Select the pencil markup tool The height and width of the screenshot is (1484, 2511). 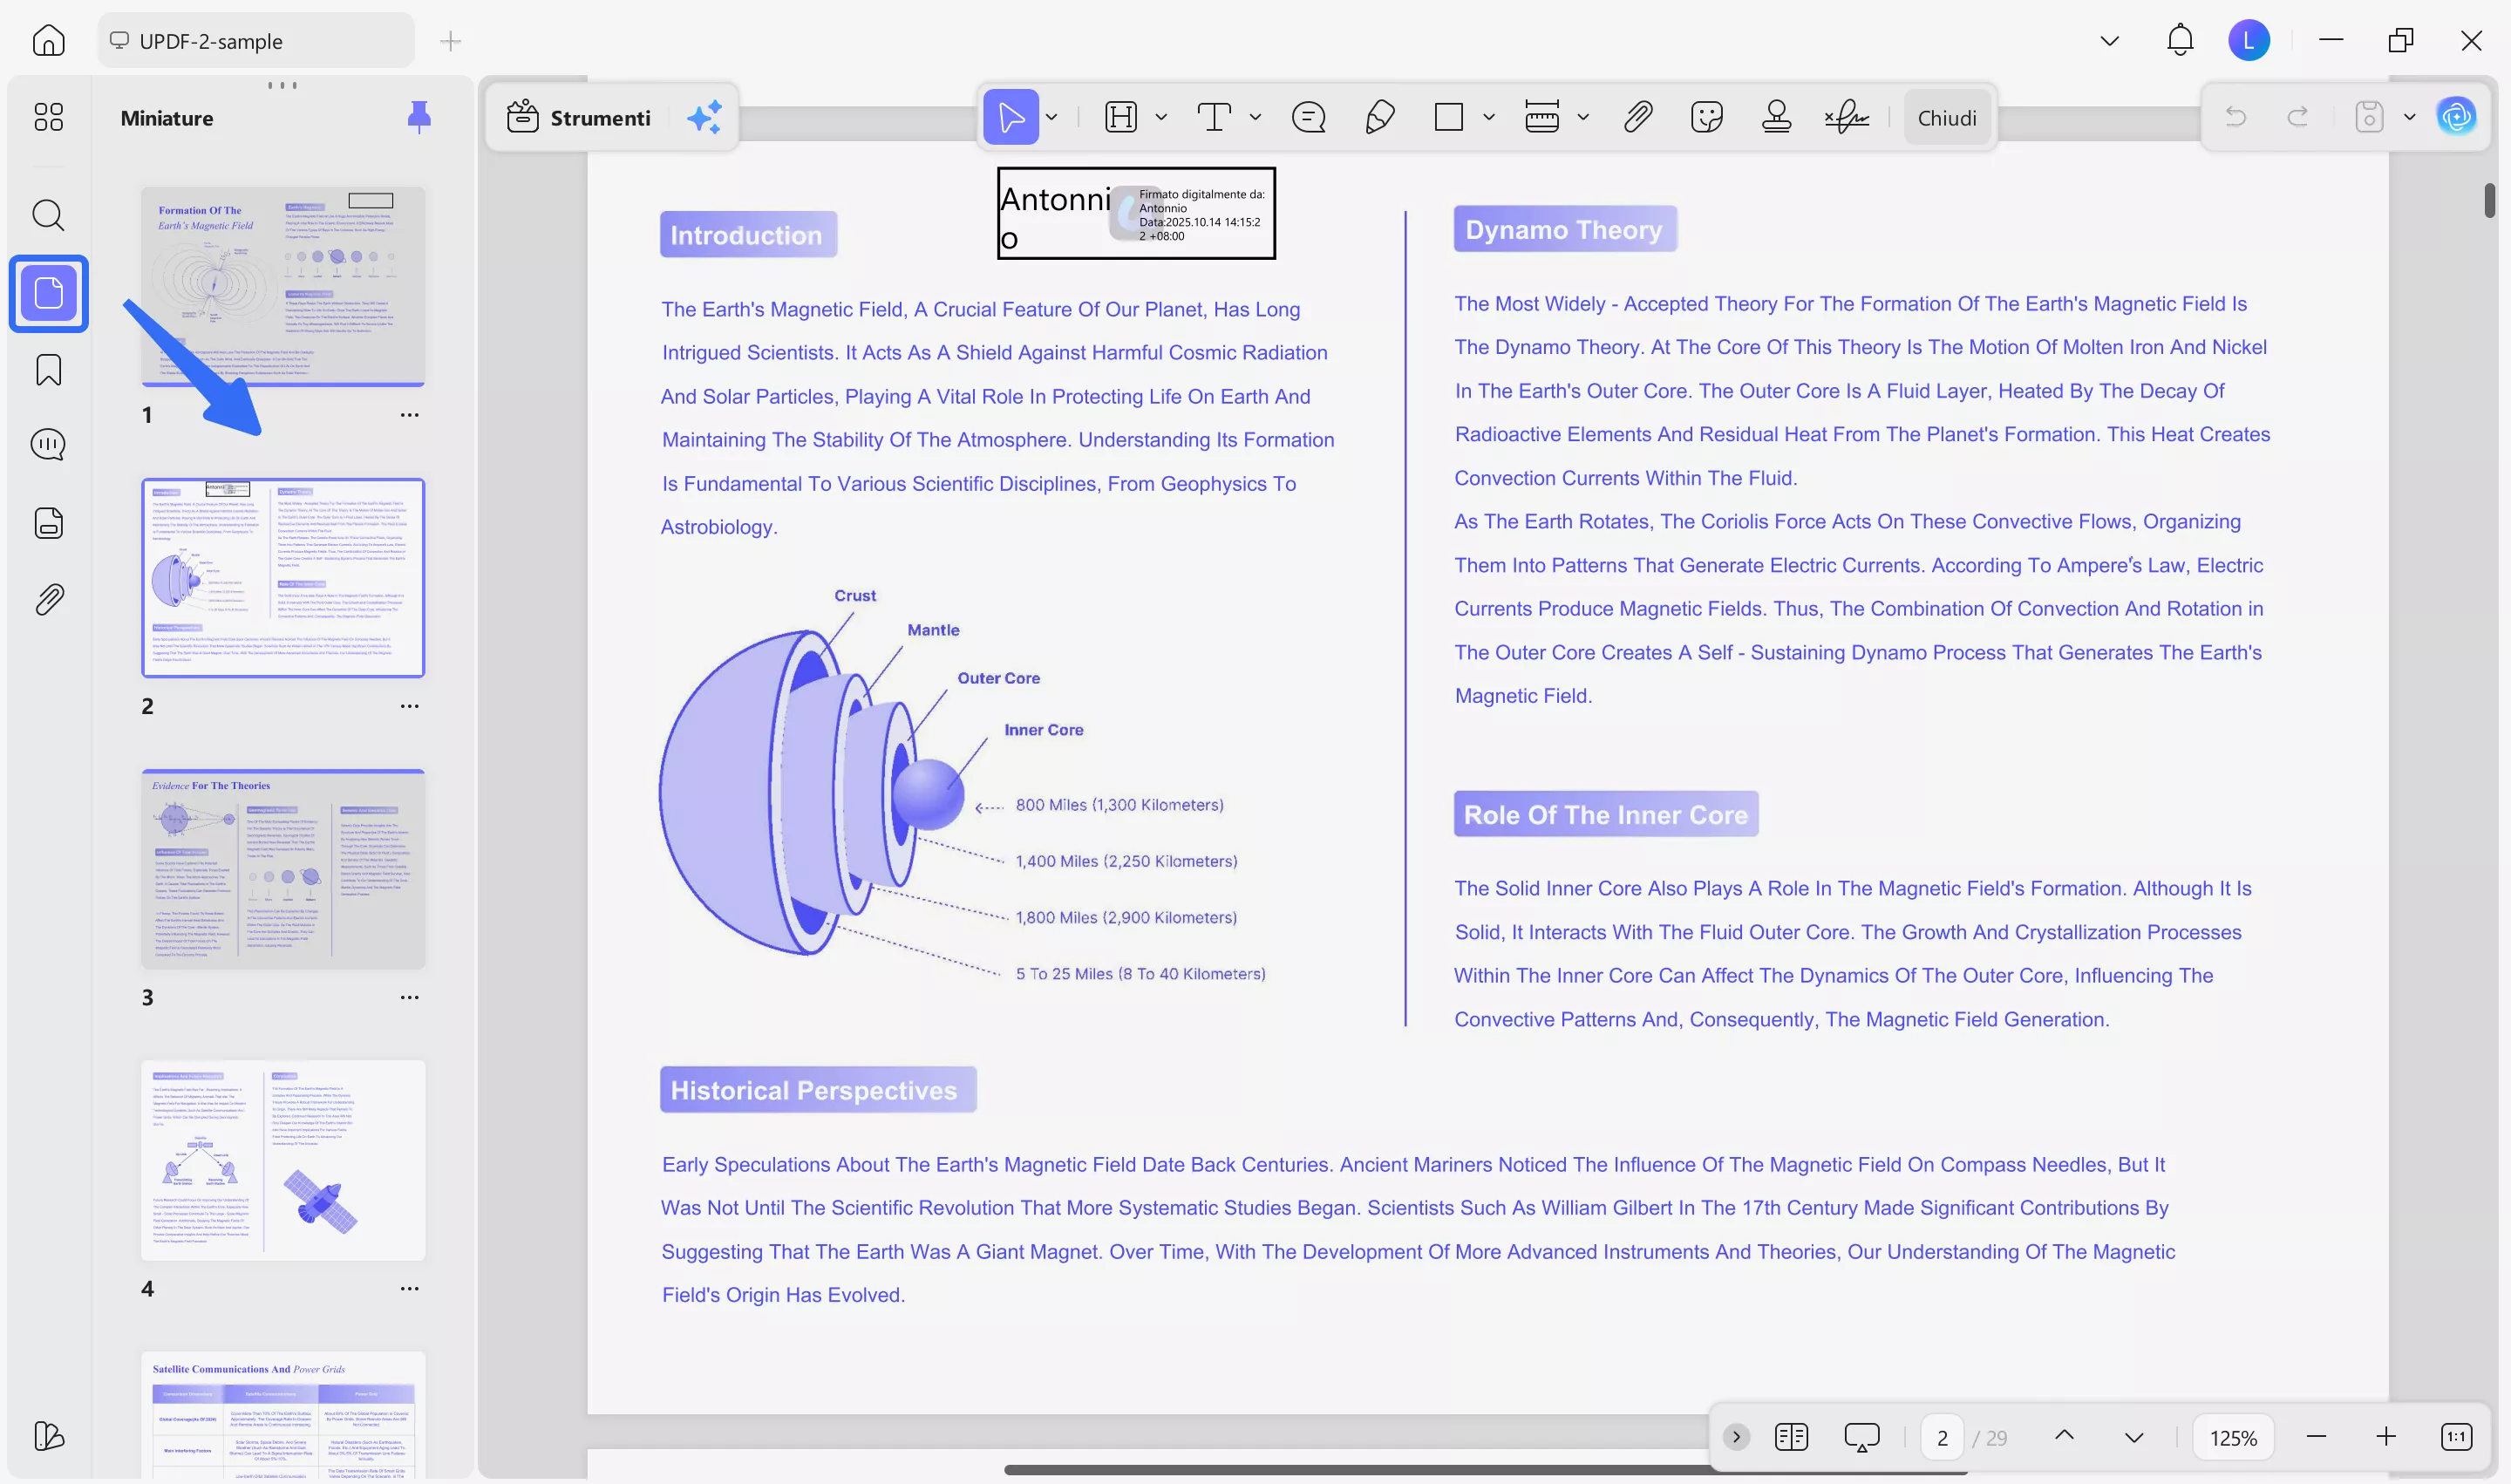(1380, 117)
